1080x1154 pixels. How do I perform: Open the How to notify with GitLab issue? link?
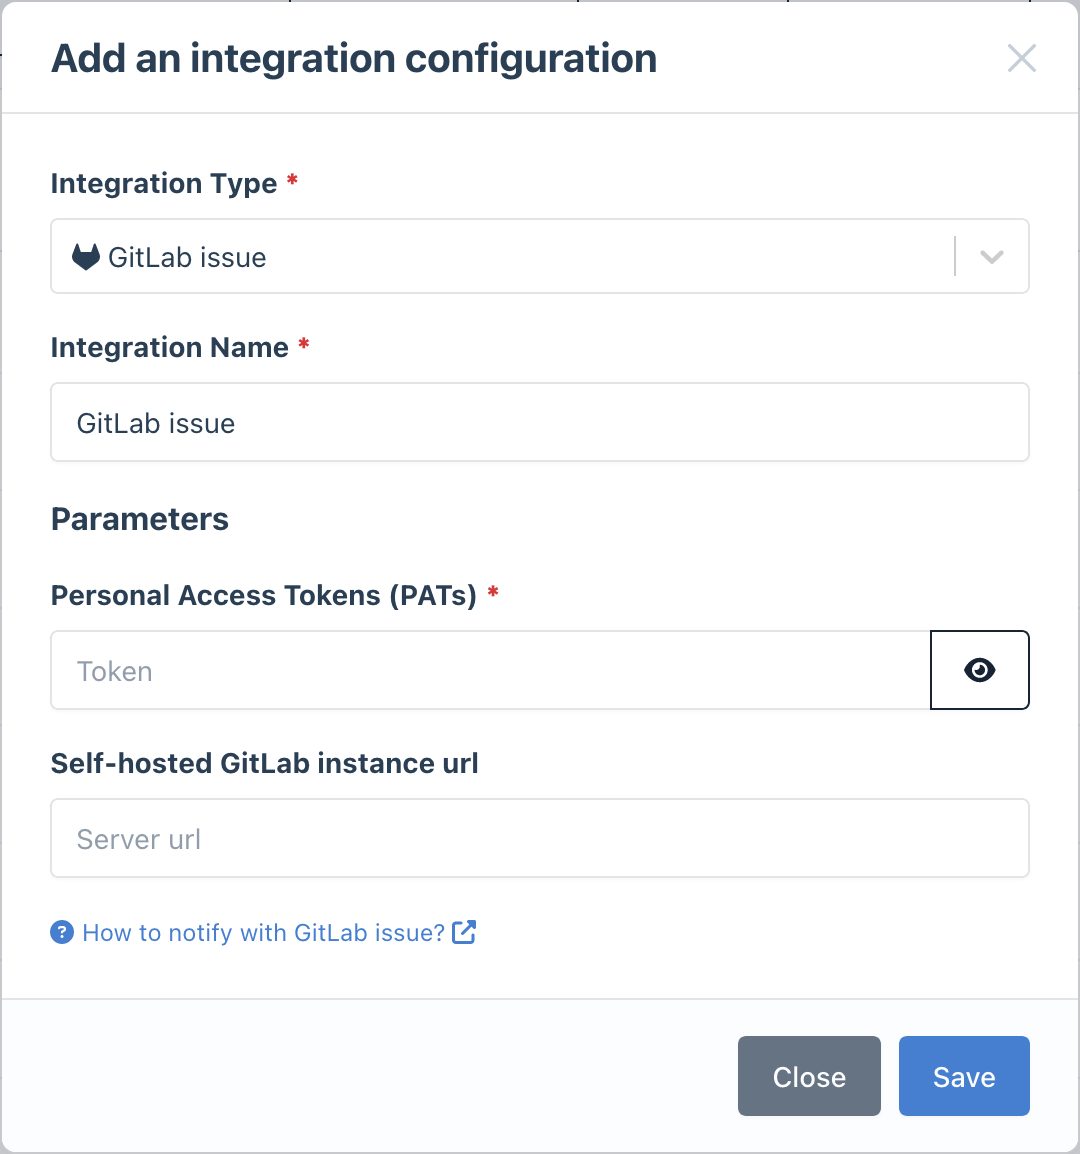click(x=264, y=932)
